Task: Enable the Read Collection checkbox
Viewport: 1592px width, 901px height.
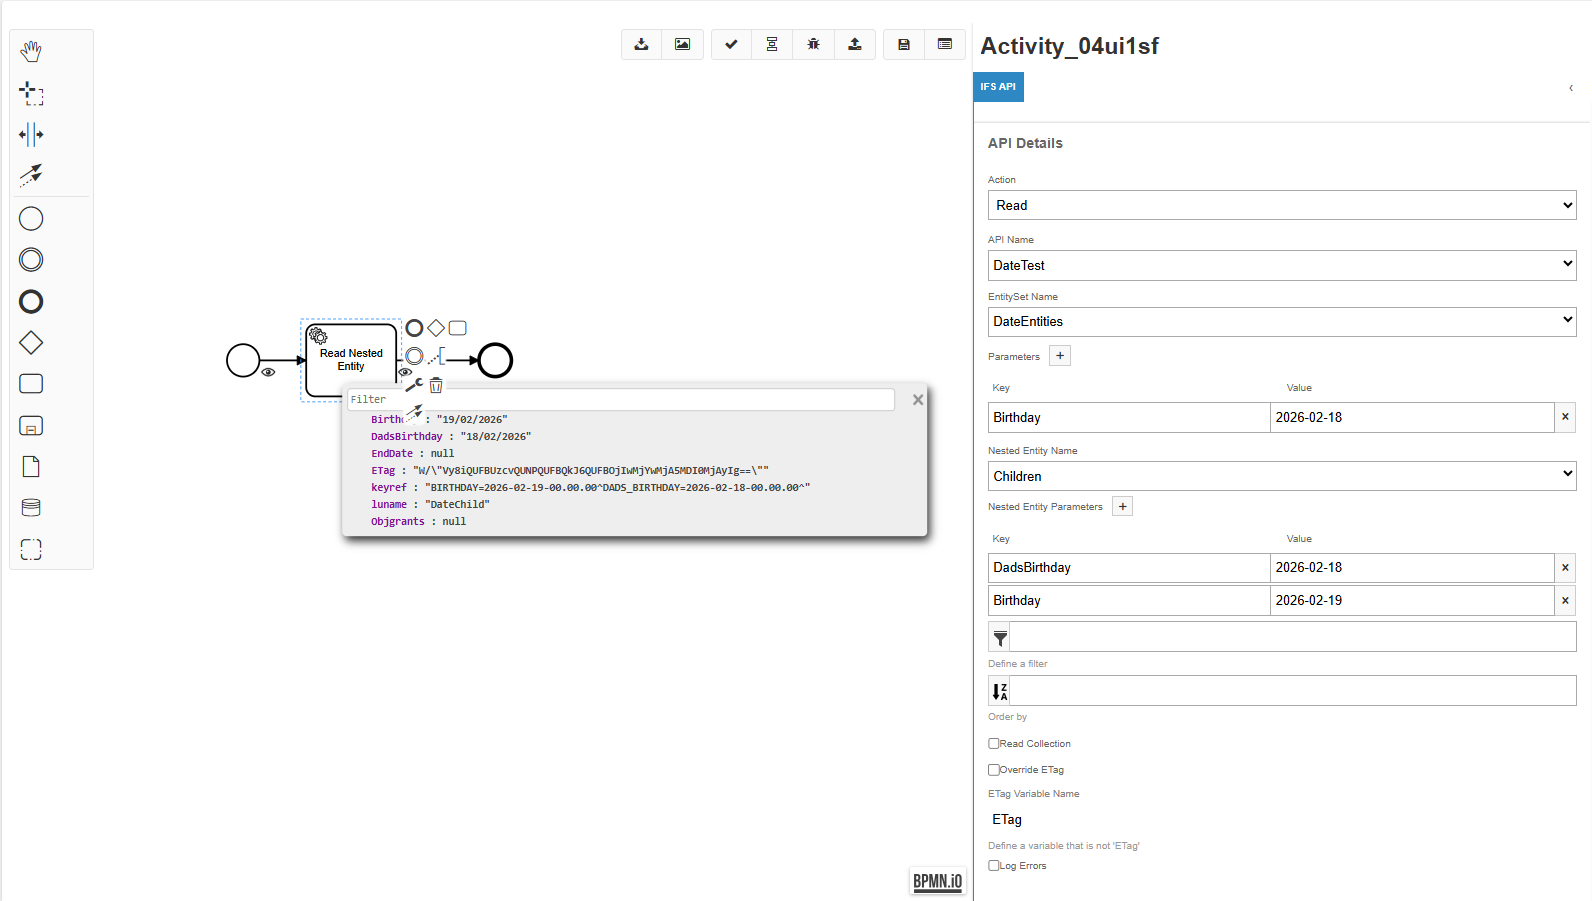Action: (x=994, y=743)
